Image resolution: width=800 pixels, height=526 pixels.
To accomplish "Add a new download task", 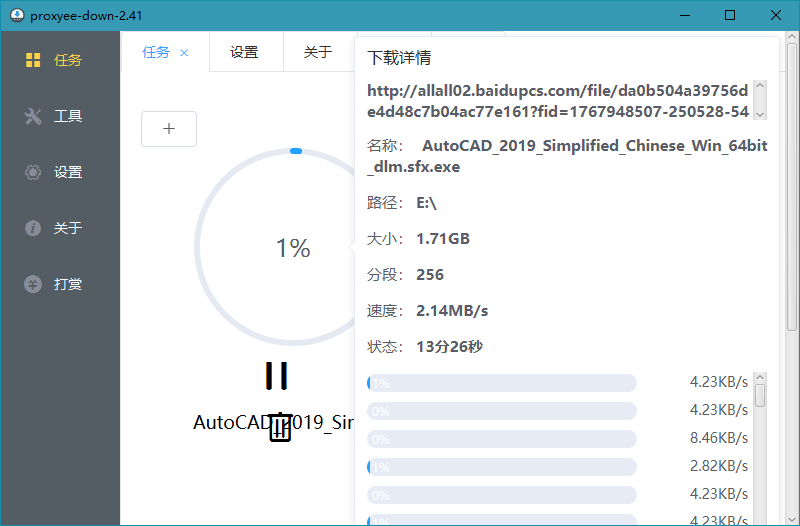I will [x=169, y=128].
